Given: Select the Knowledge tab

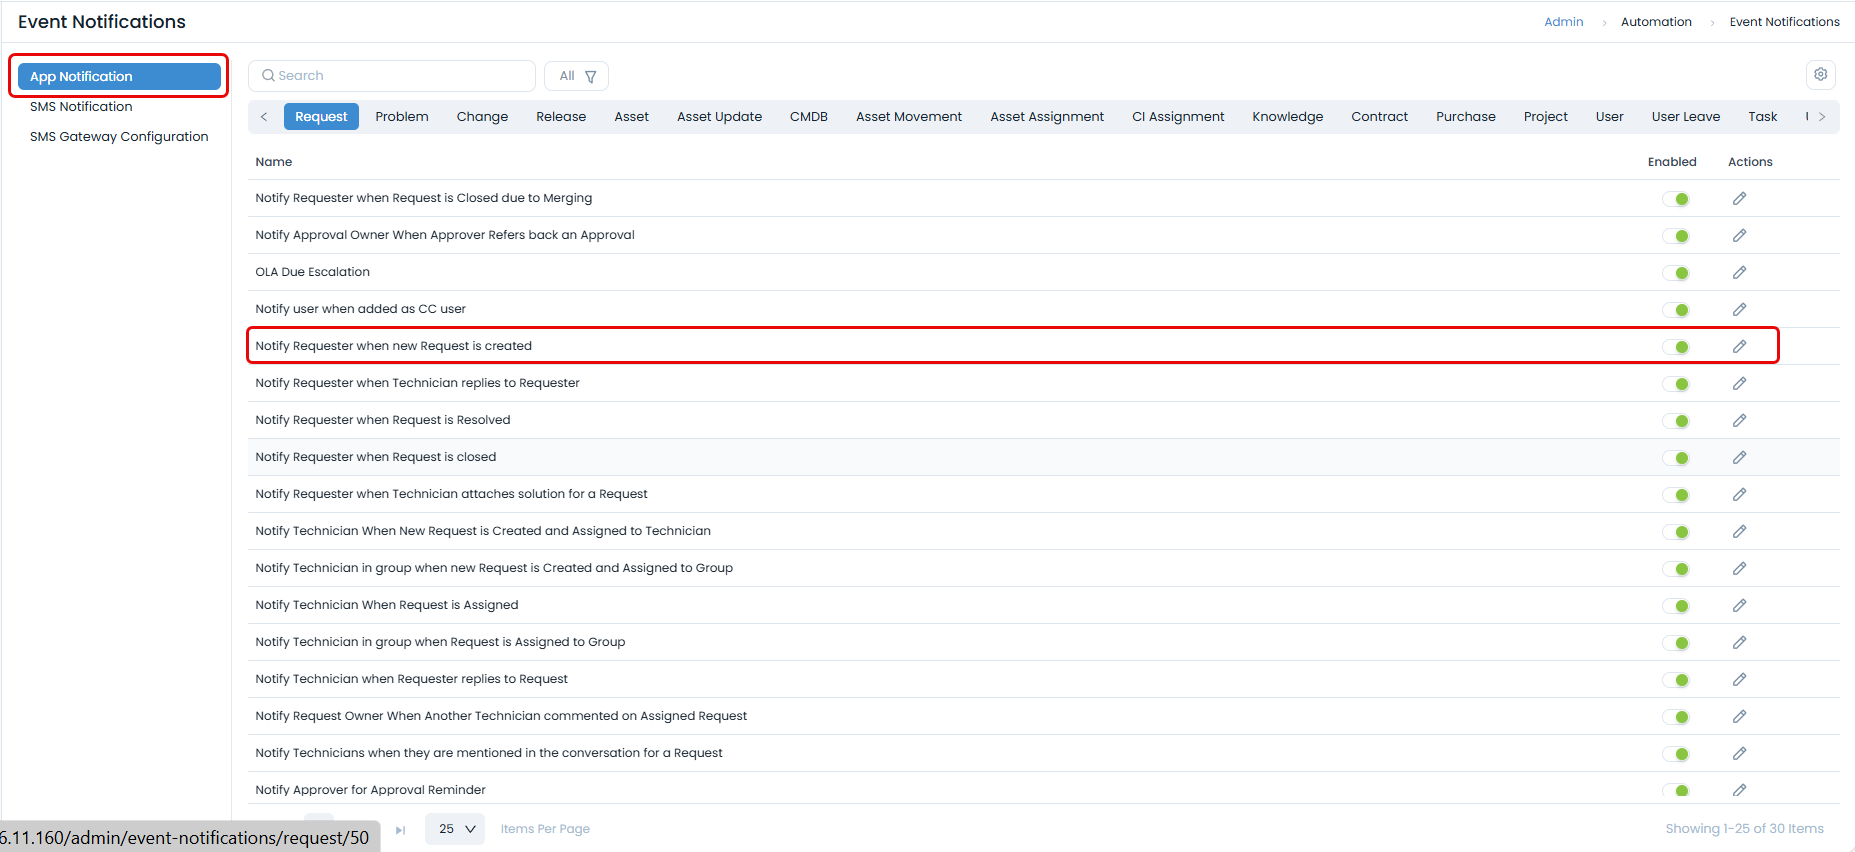Looking at the screenshot, I should click(1287, 117).
